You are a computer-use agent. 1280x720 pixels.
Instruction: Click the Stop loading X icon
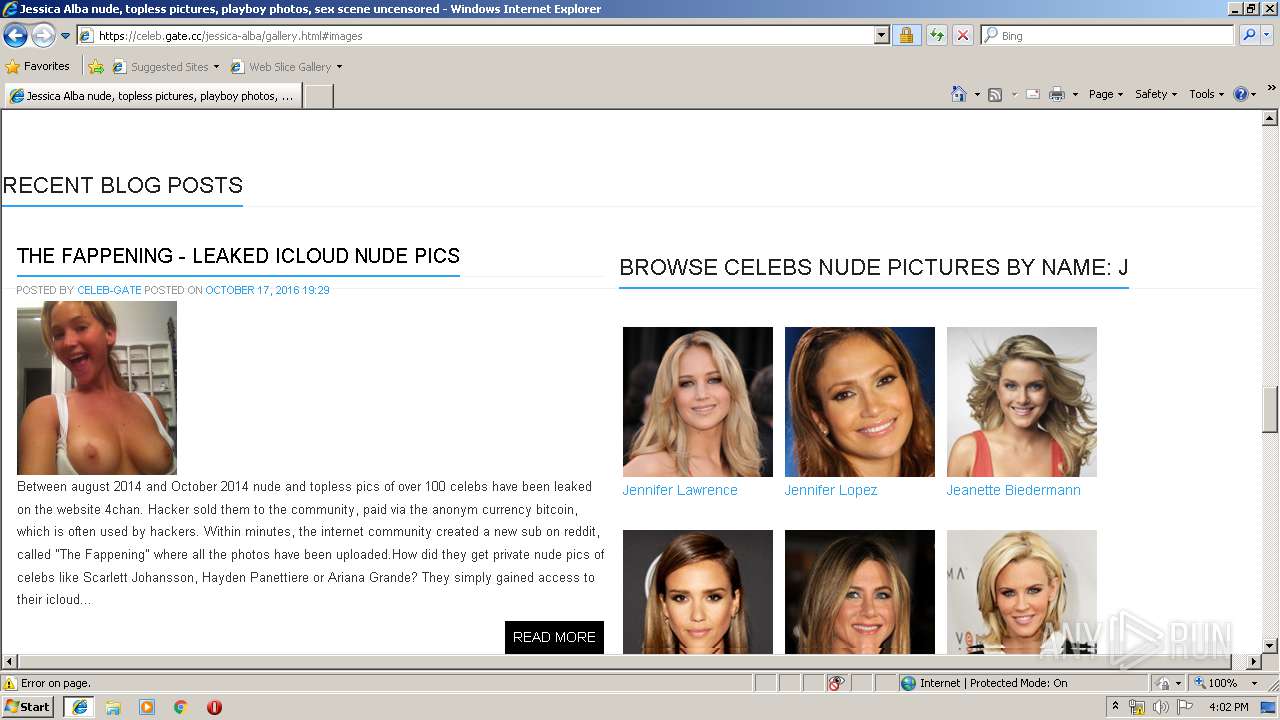[x=962, y=35]
